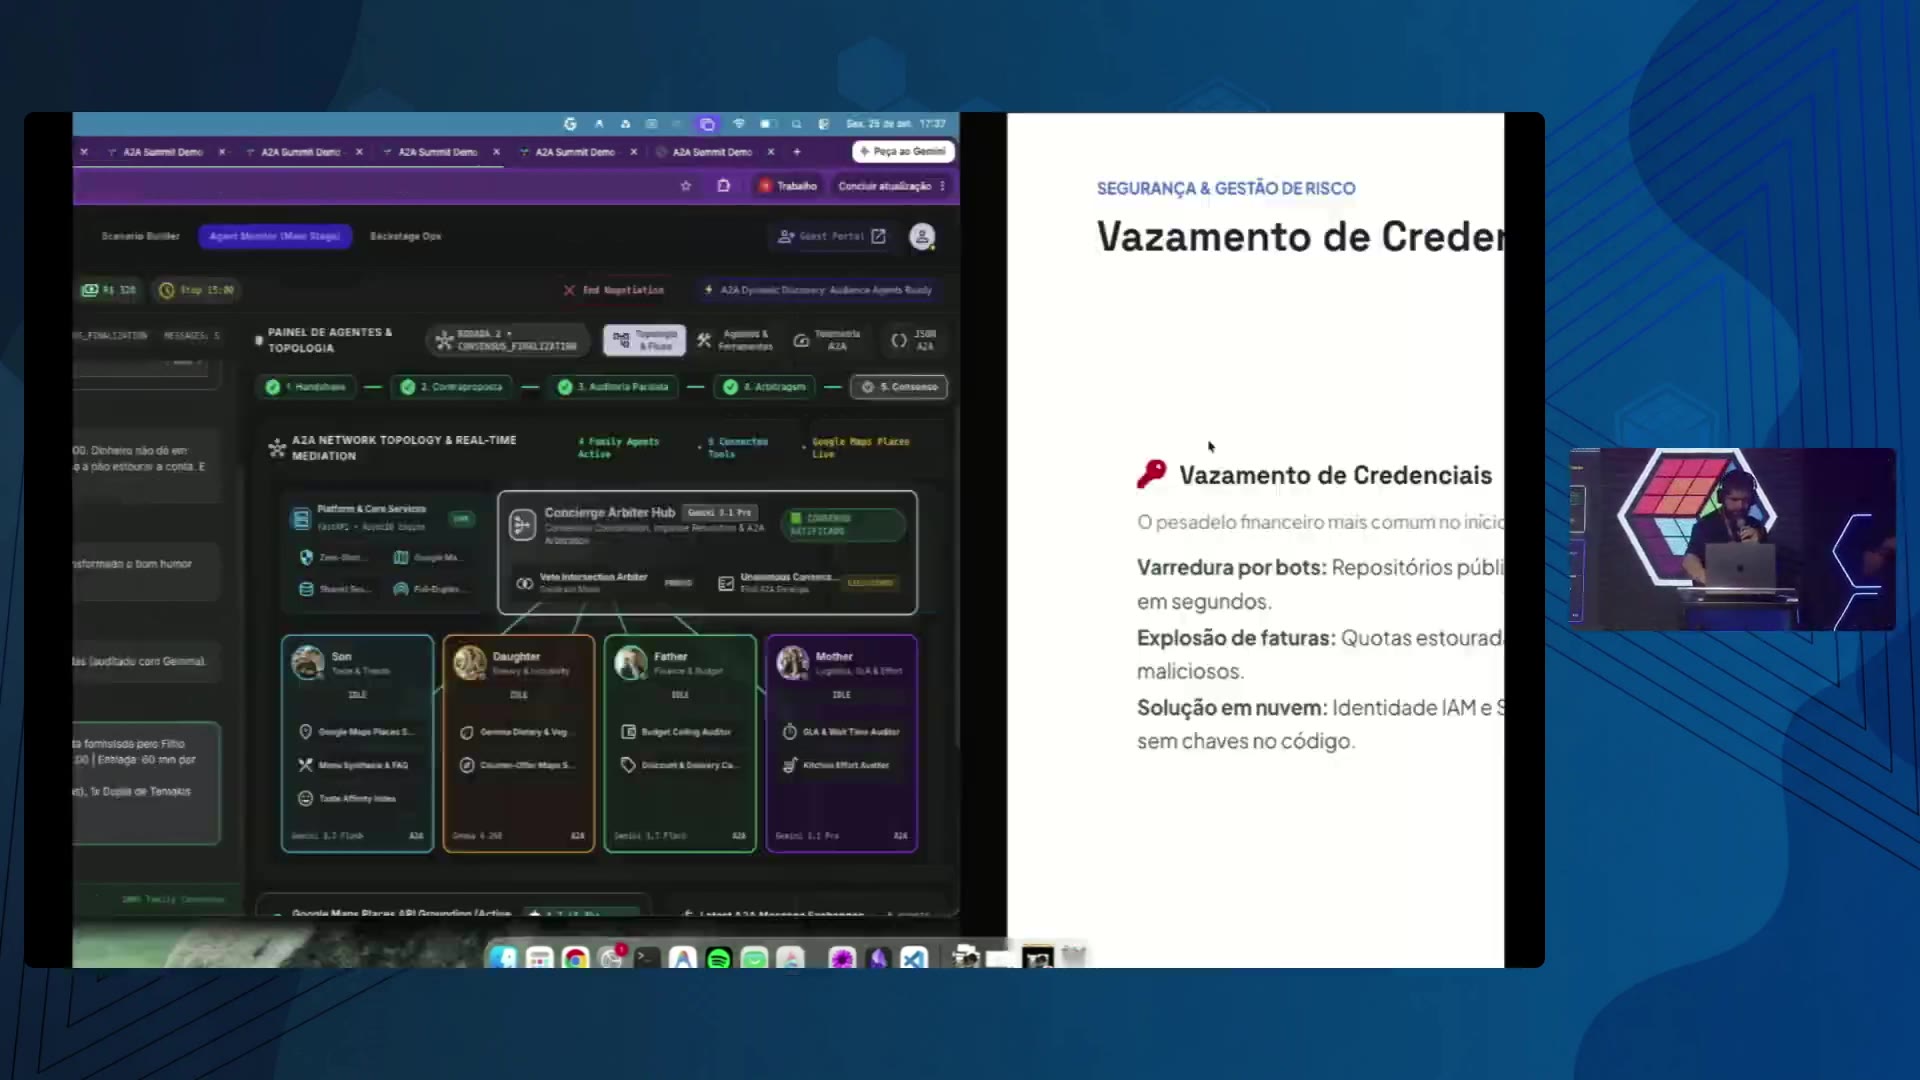Select Topologia & Fluxo view

pos(645,340)
